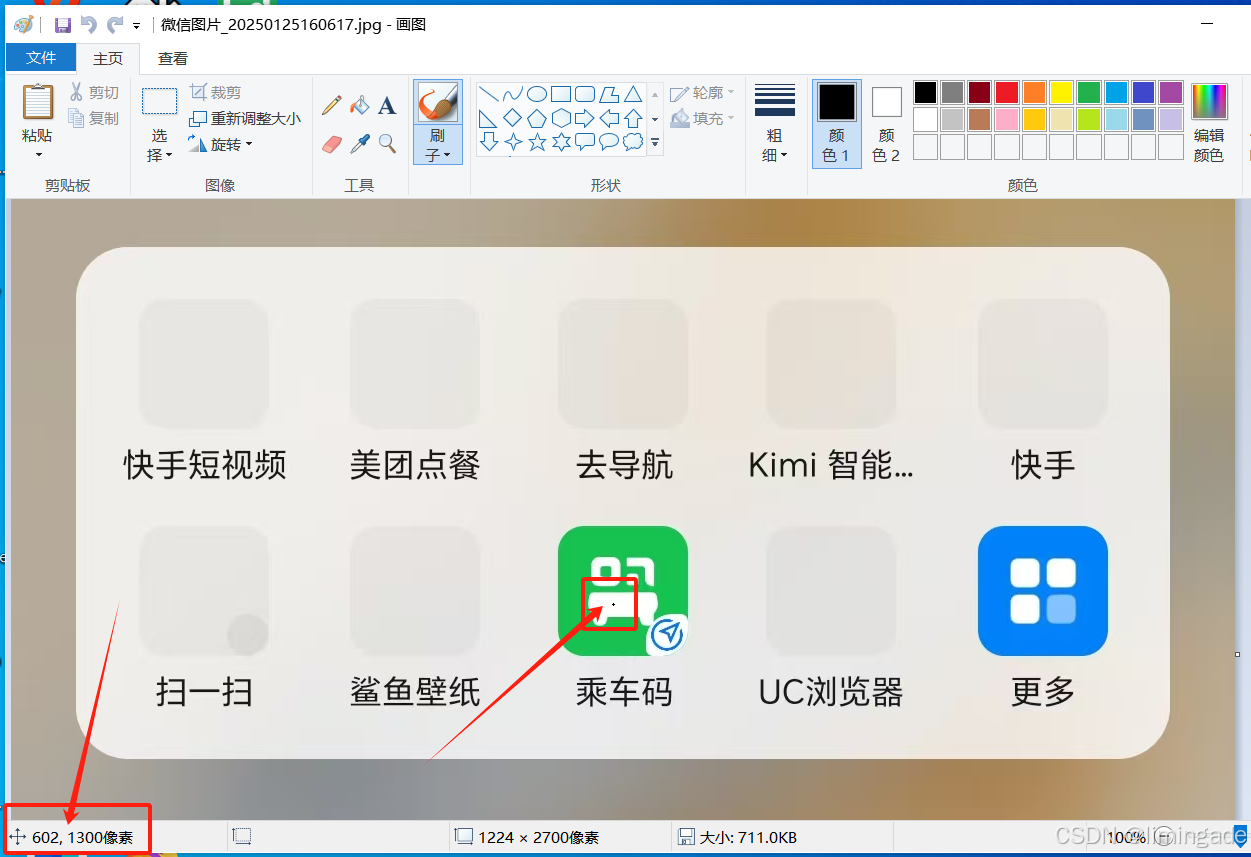Pick the hexagon shape
Screen dimensions: 1251x857
pyautogui.click(x=561, y=119)
